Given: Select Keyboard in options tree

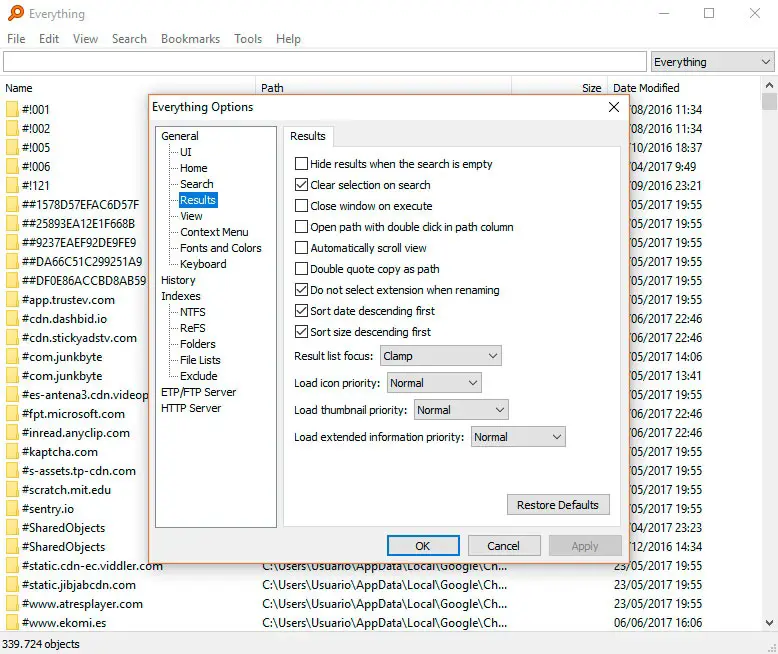Looking at the screenshot, I should click(203, 264).
